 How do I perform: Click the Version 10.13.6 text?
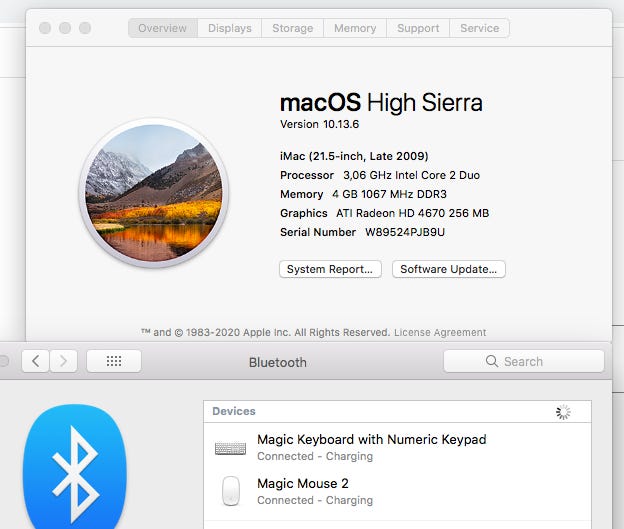click(319, 124)
